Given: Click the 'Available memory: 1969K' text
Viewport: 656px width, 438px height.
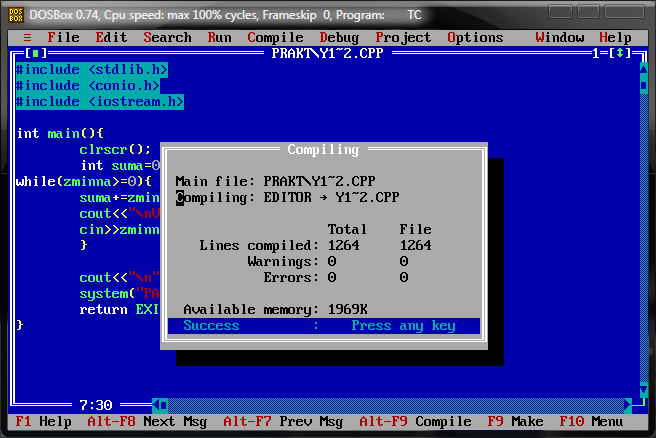Looking at the screenshot, I should (275, 310).
